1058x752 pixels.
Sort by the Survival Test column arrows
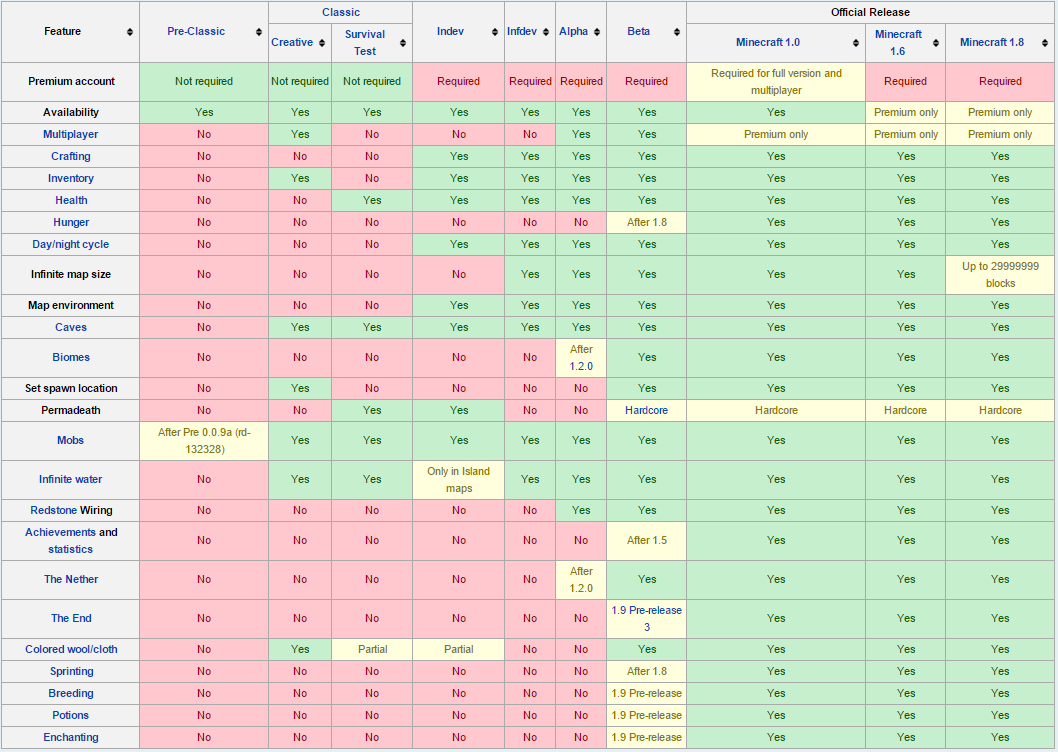[403, 43]
